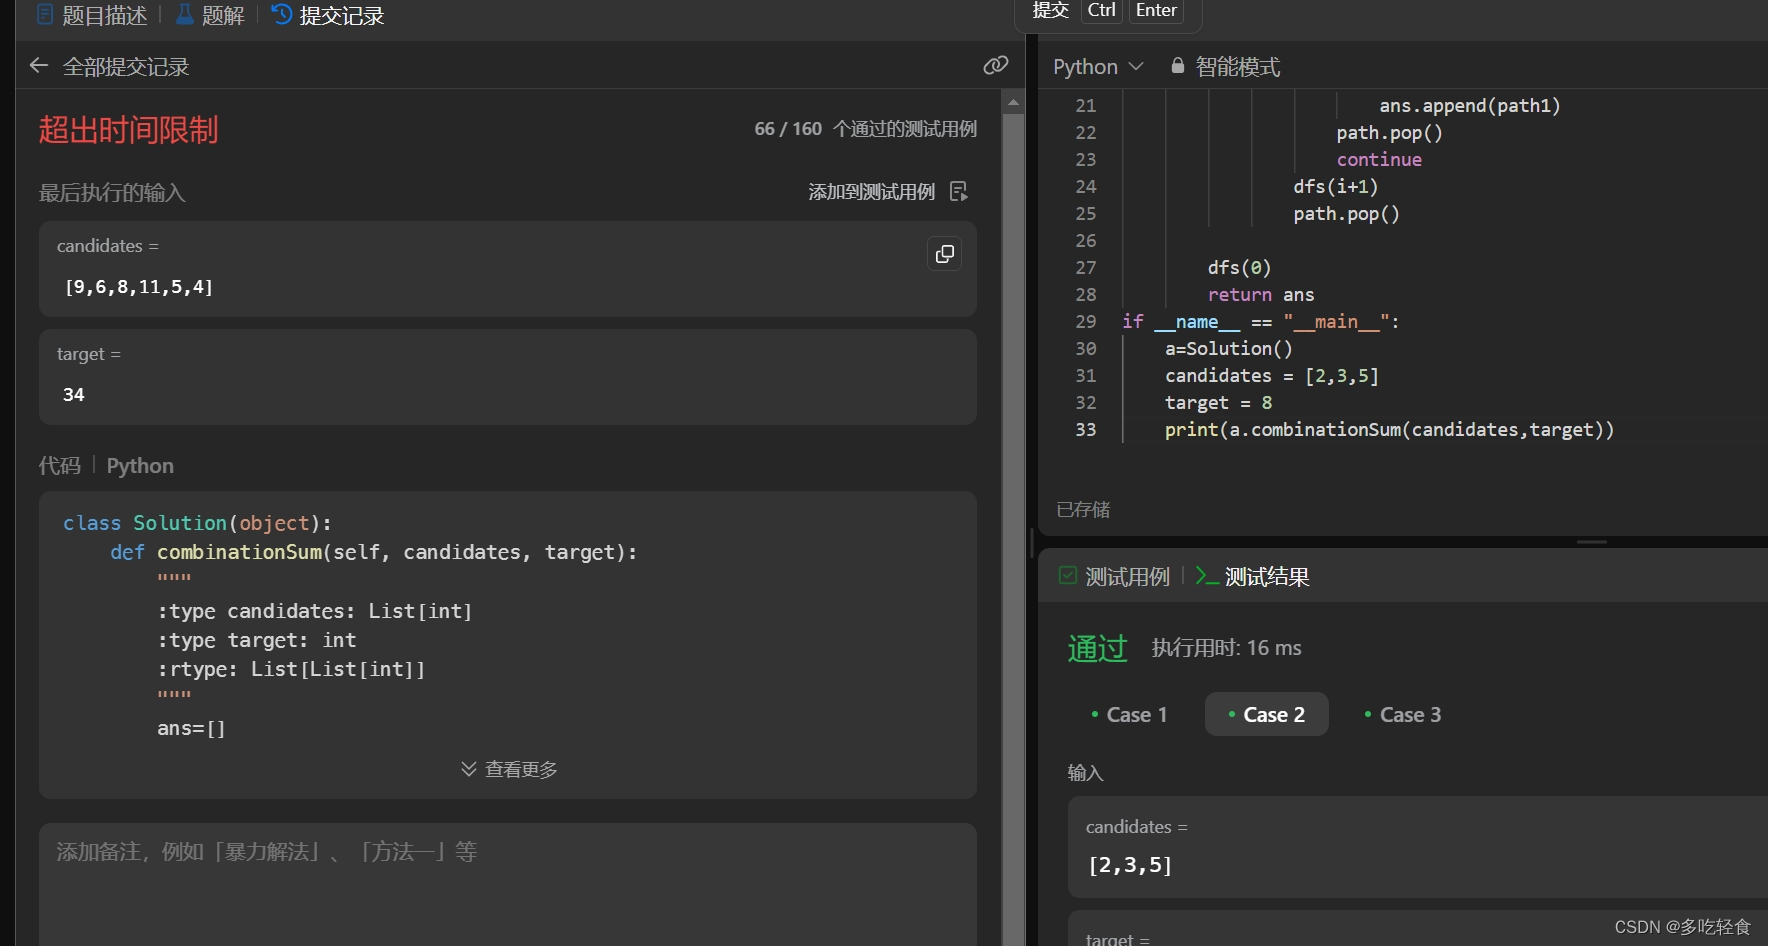This screenshot has width=1768, height=946.
Task: Click line 33 print statement in editor
Action: tap(1389, 430)
